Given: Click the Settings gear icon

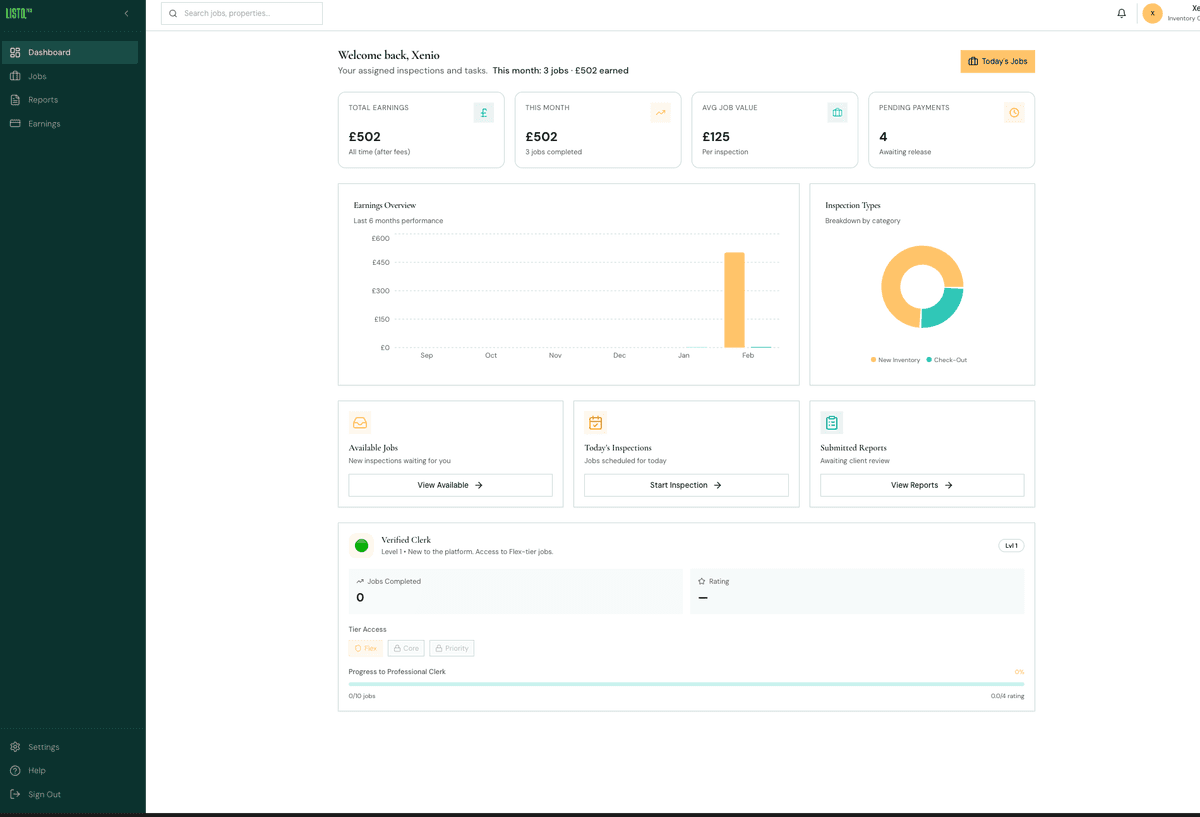Looking at the screenshot, I should tap(15, 747).
